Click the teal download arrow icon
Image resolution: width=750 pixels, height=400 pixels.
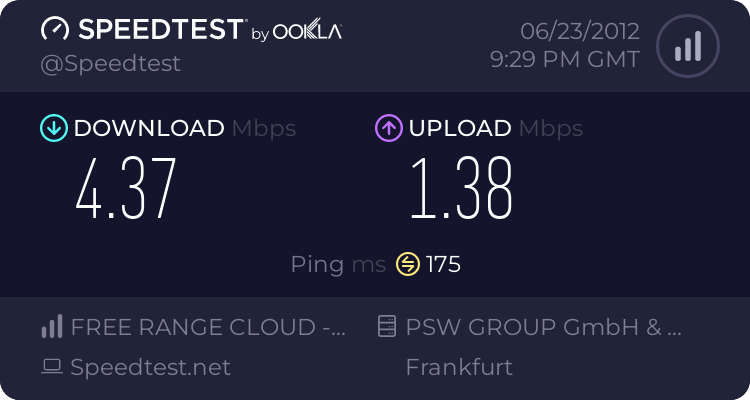53,128
